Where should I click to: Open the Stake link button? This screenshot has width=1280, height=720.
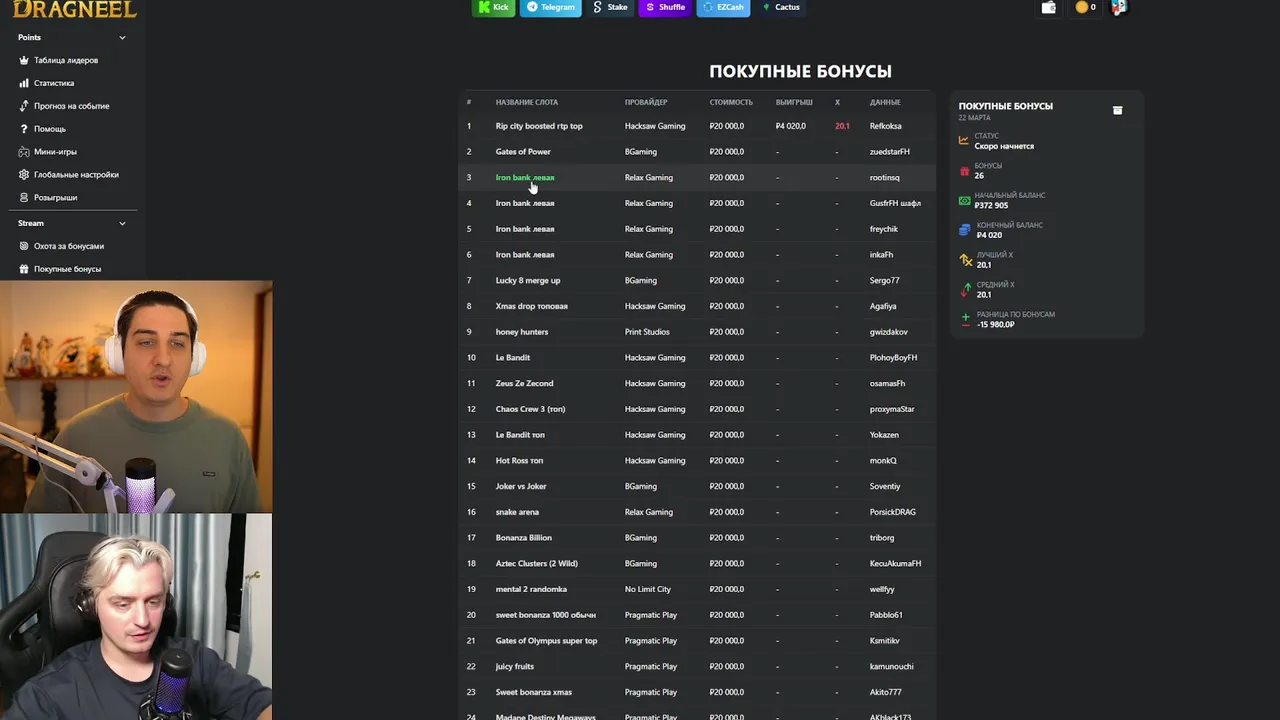coord(611,7)
